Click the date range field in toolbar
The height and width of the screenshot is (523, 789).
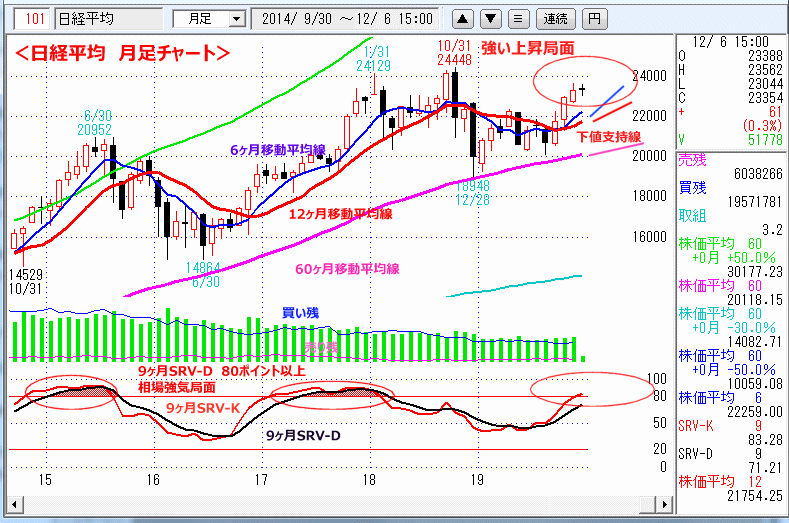347,19
